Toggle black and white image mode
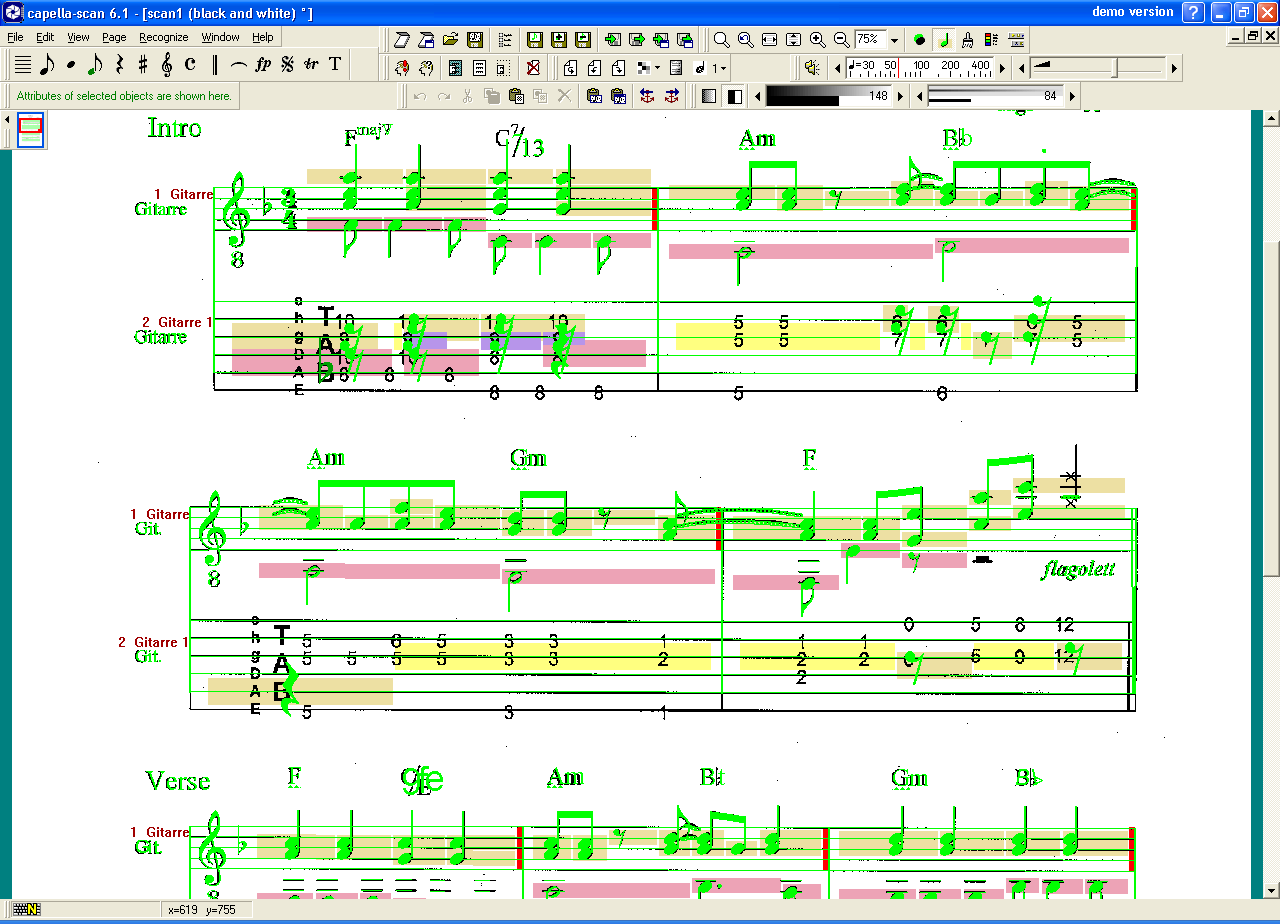 click(x=735, y=96)
